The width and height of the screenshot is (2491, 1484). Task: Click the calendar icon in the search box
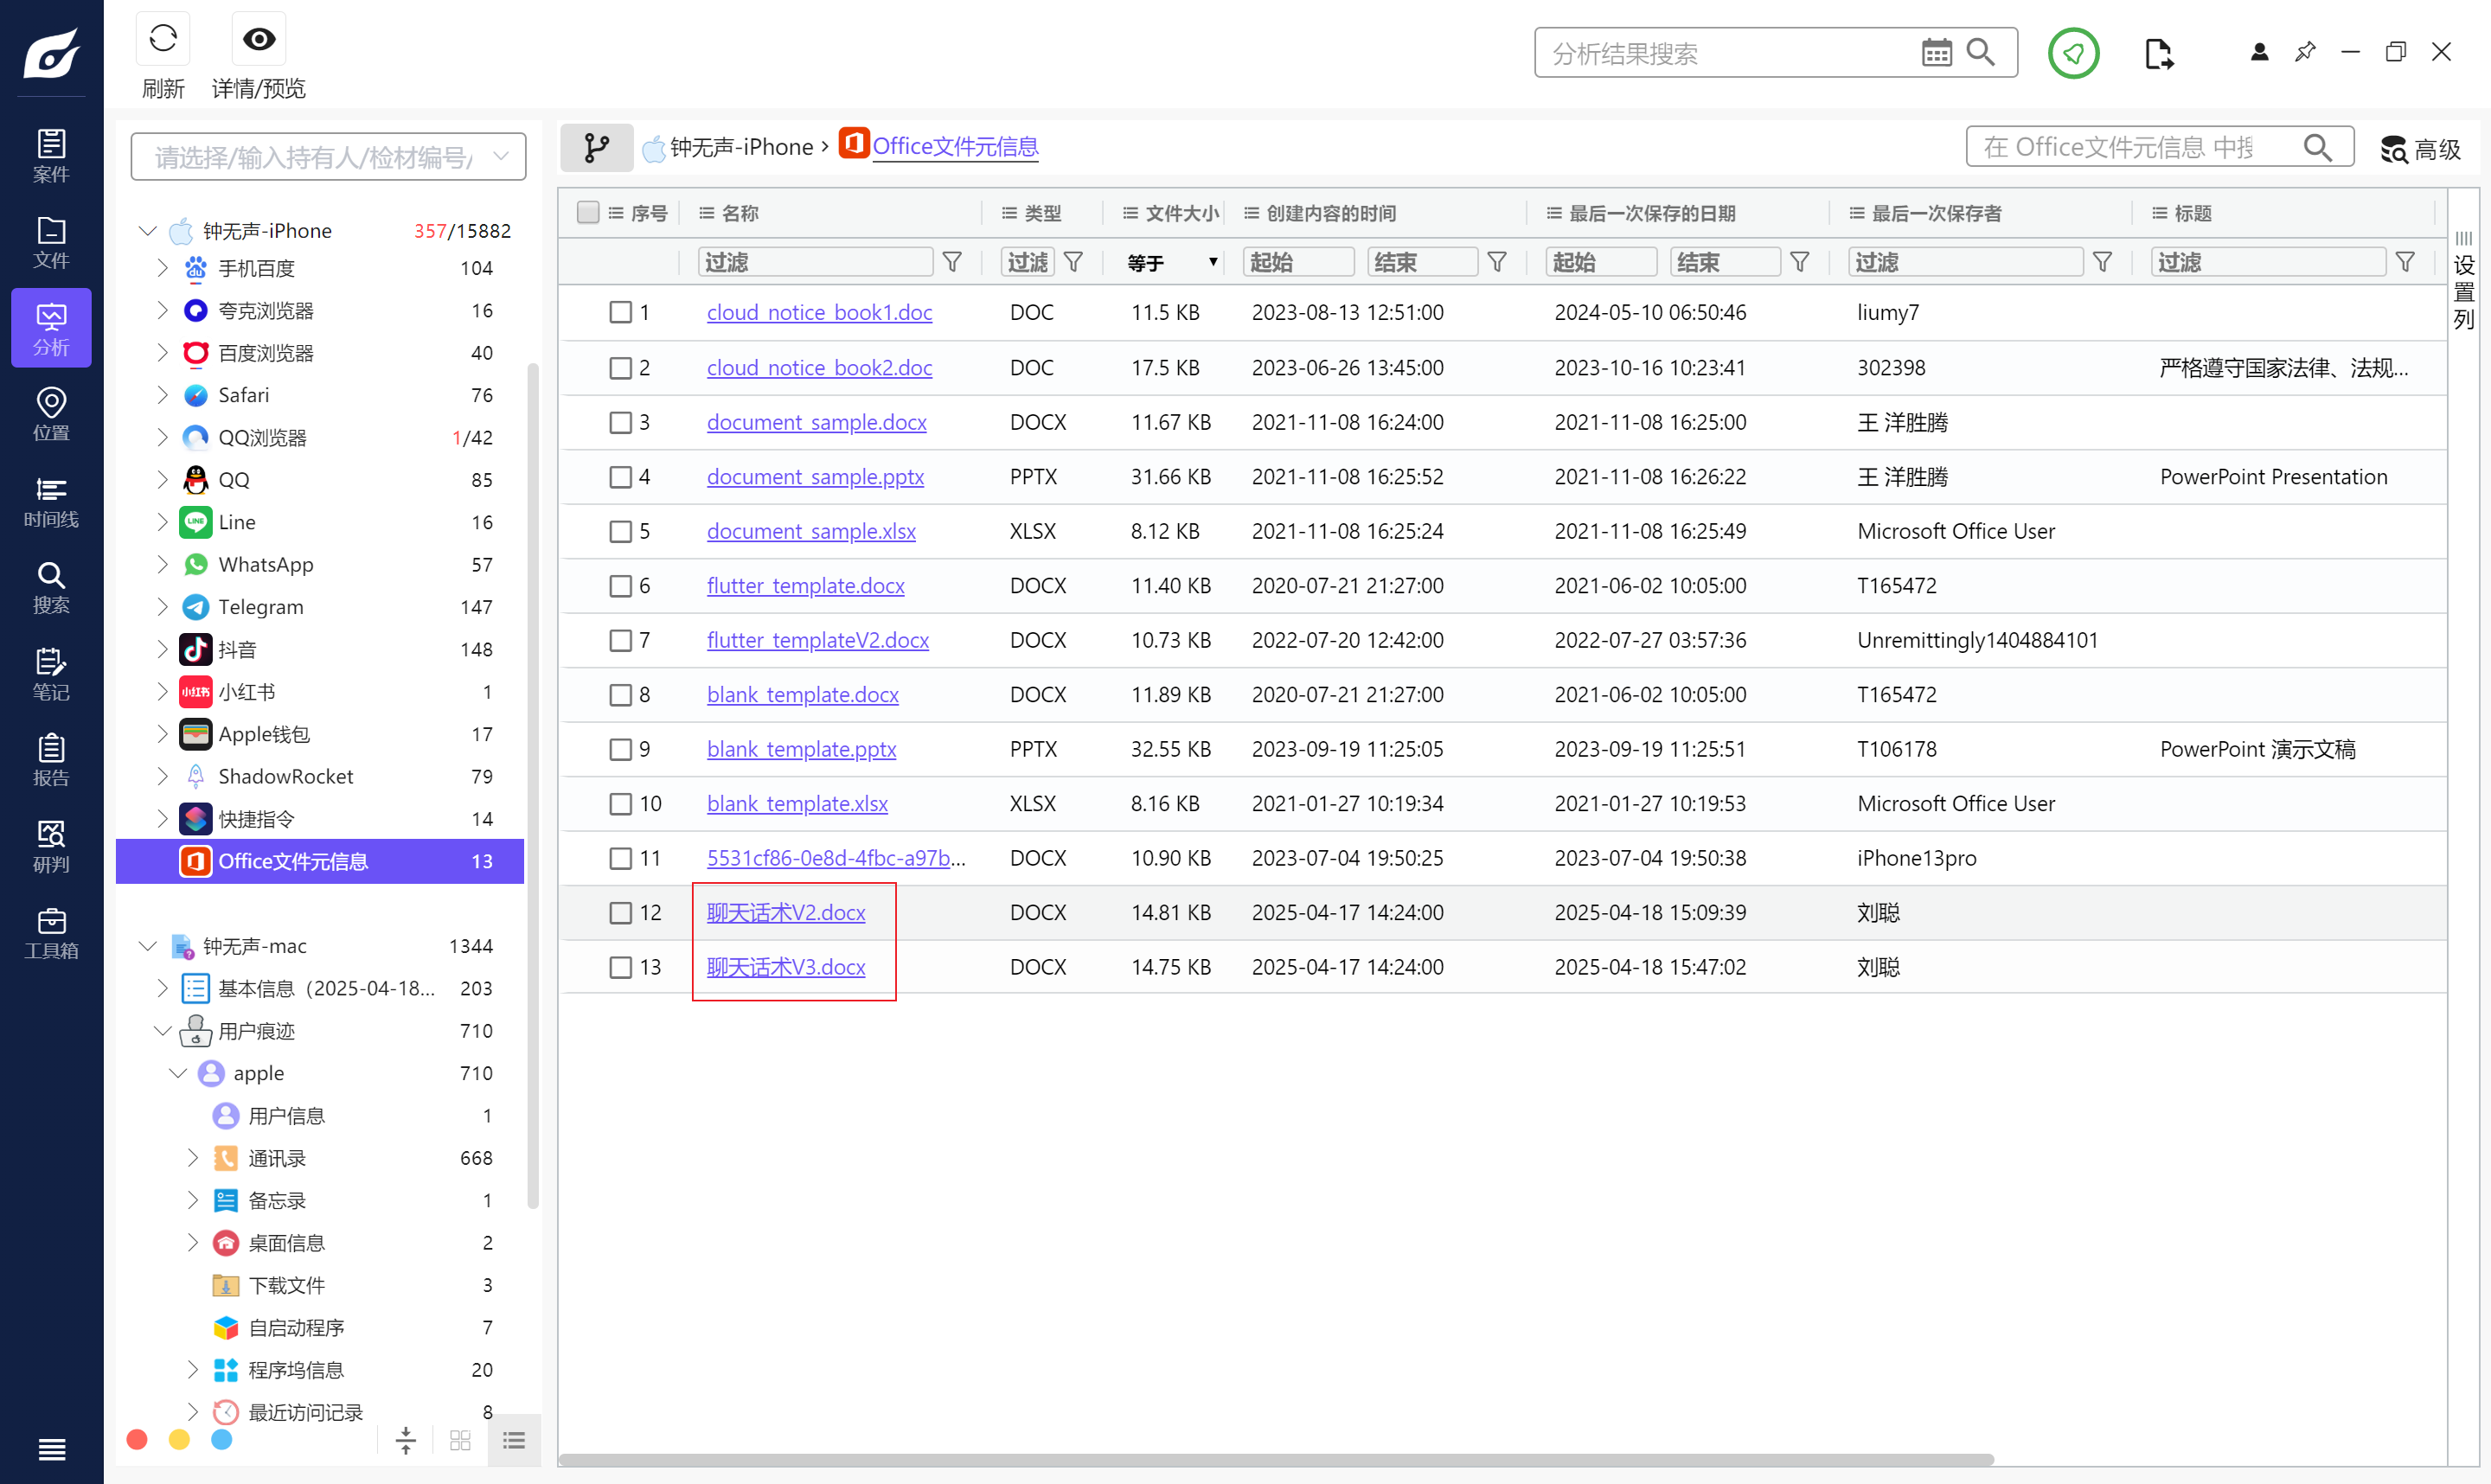click(1936, 53)
